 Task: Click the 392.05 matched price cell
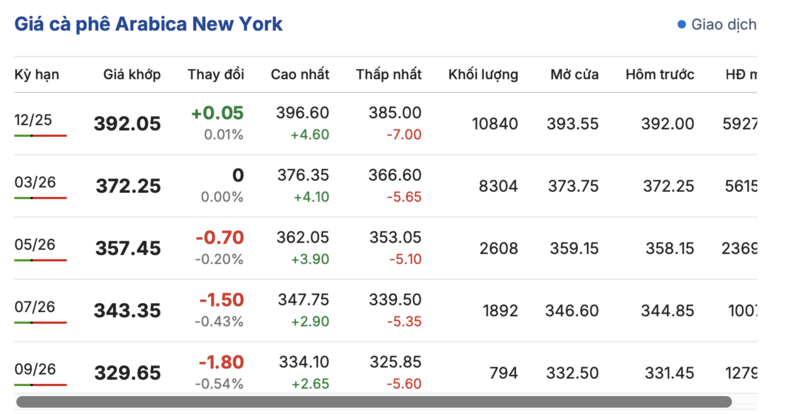click(x=127, y=124)
